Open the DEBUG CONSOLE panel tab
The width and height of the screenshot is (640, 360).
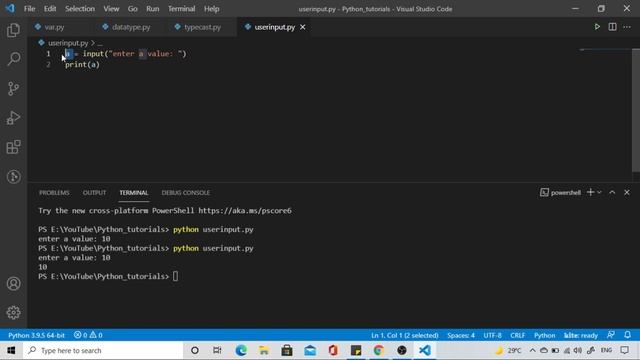click(x=186, y=193)
